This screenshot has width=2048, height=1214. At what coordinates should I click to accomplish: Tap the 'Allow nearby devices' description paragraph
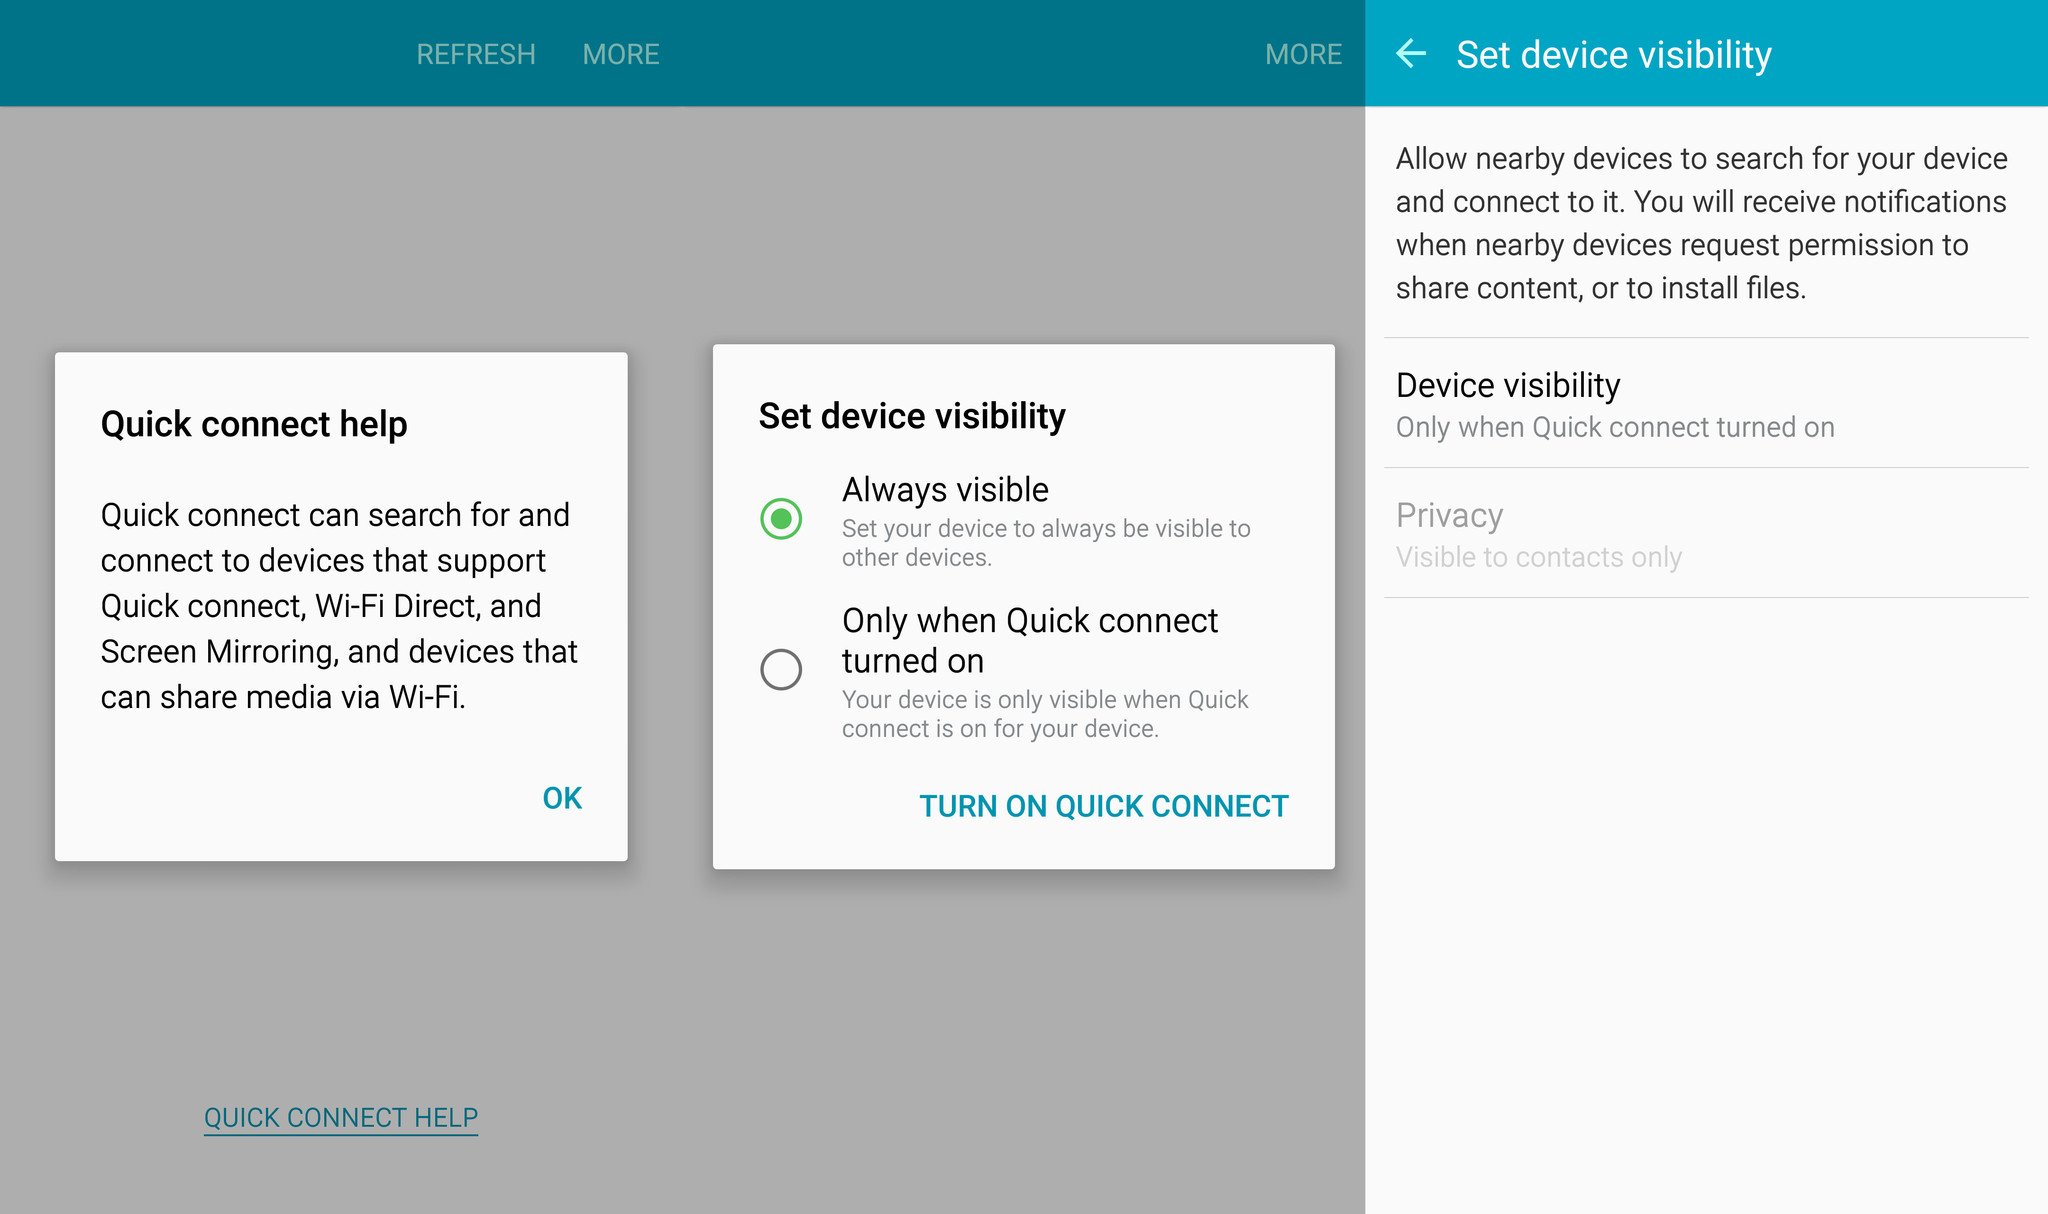point(1701,223)
